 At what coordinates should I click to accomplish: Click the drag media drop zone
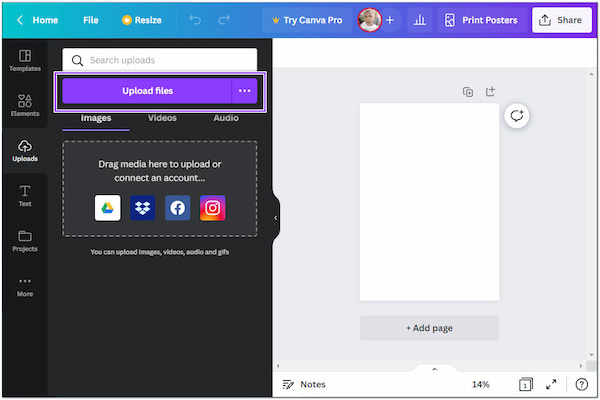pyautogui.click(x=160, y=189)
